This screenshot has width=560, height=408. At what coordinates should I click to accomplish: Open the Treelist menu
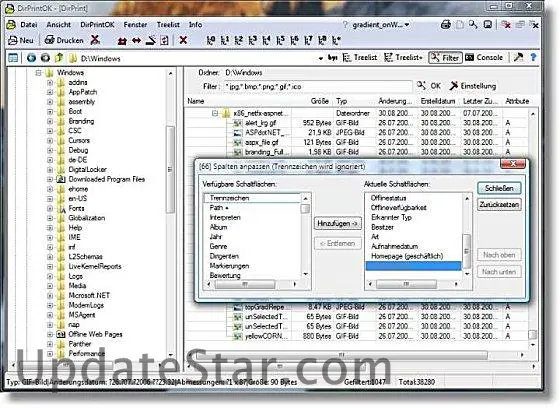tap(168, 25)
